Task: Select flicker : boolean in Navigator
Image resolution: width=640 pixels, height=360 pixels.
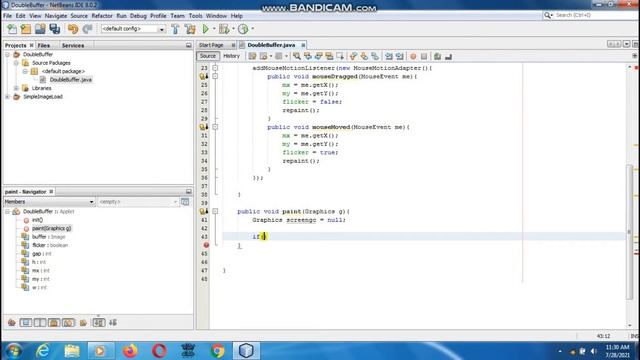Action: click(50, 245)
